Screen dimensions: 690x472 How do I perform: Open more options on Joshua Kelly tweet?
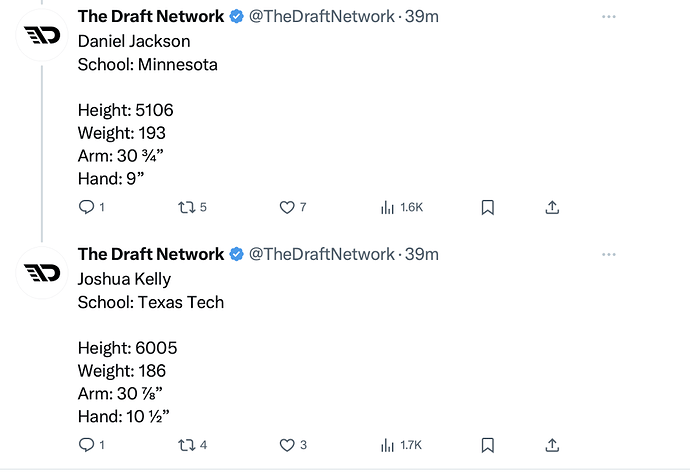[609, 254]
